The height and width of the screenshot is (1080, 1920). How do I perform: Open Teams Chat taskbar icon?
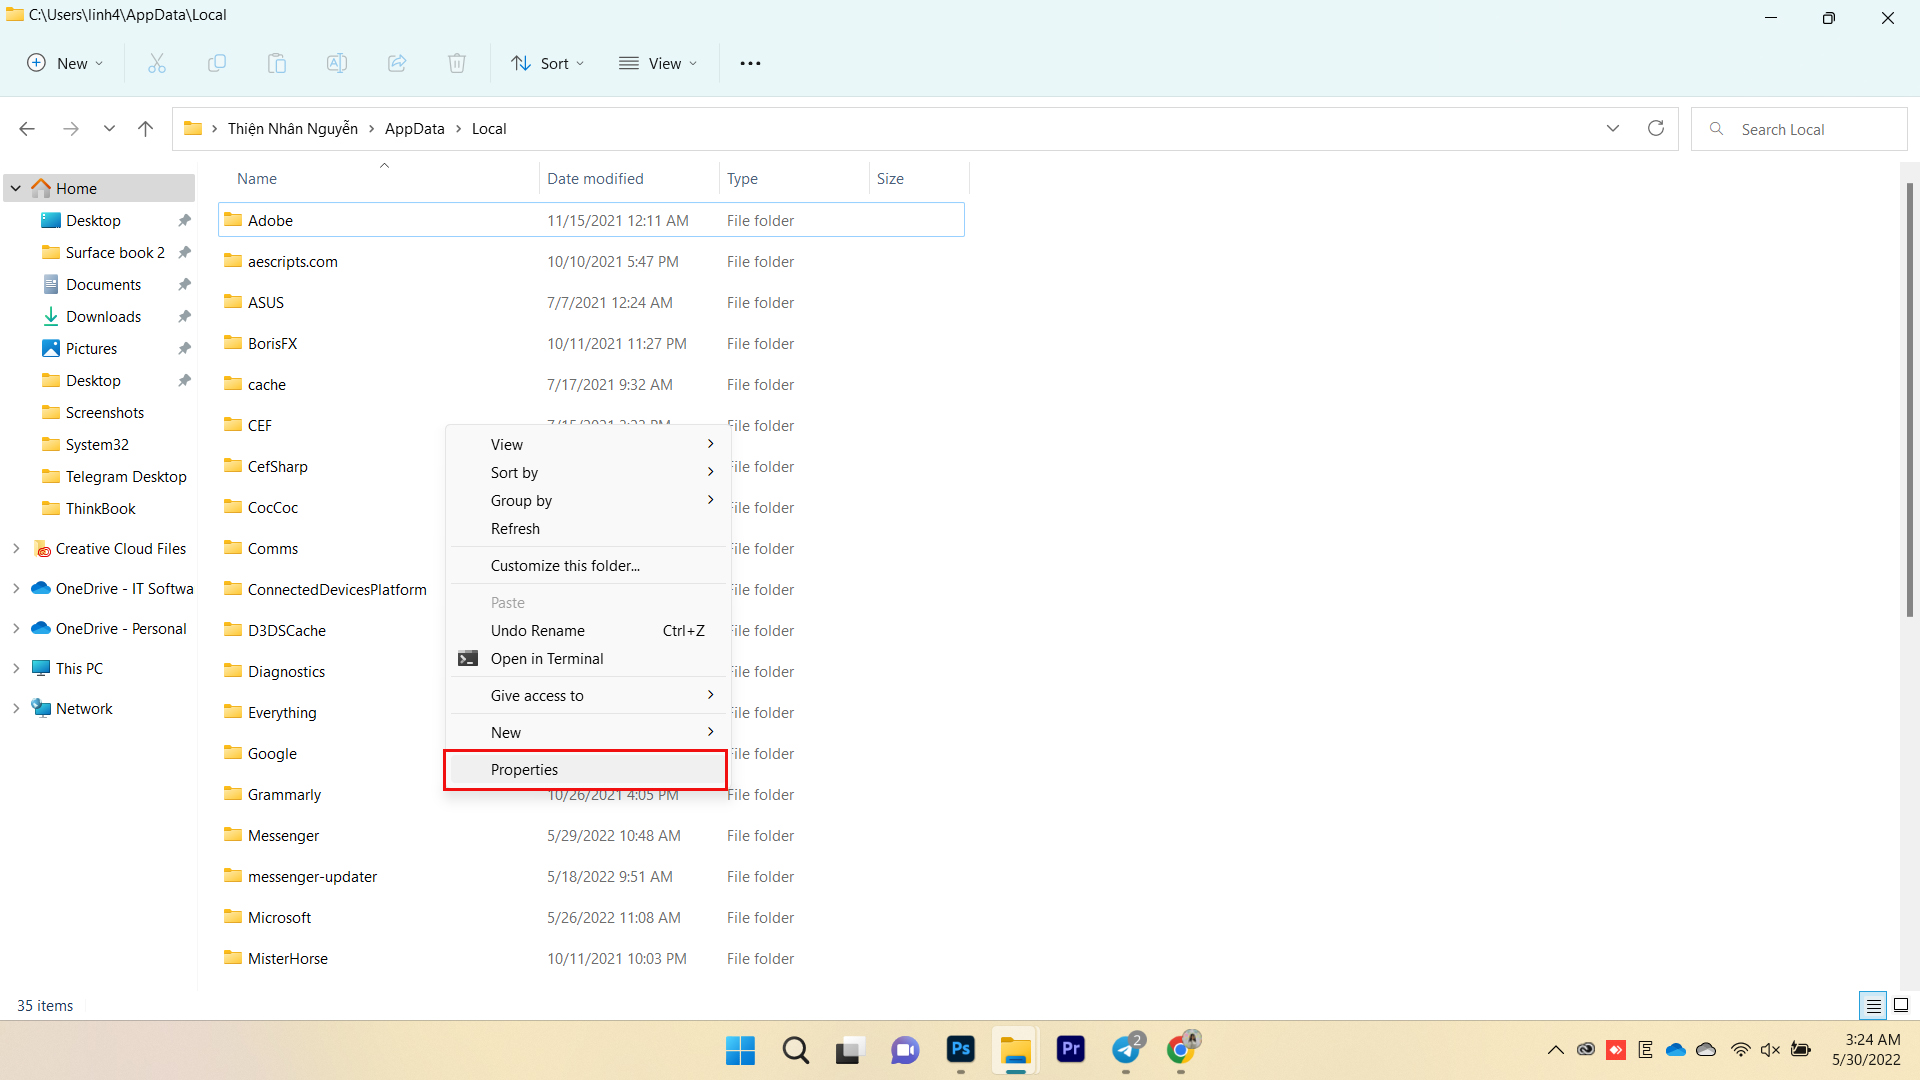(905, 1050)
